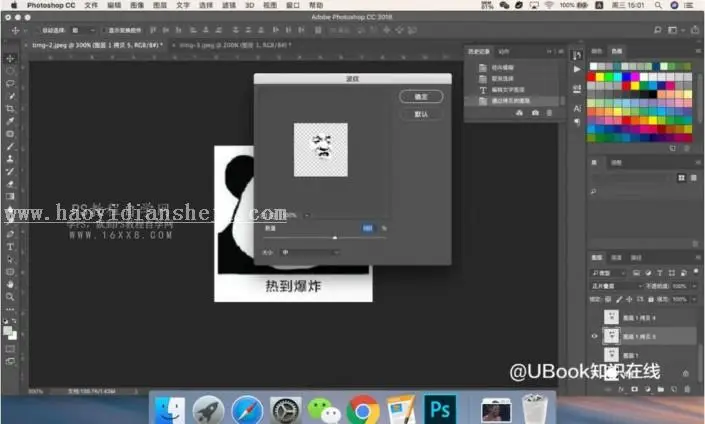Select the Move tool in the toolbox
This screenshot has height=424, width=705.
click(10, 58)
